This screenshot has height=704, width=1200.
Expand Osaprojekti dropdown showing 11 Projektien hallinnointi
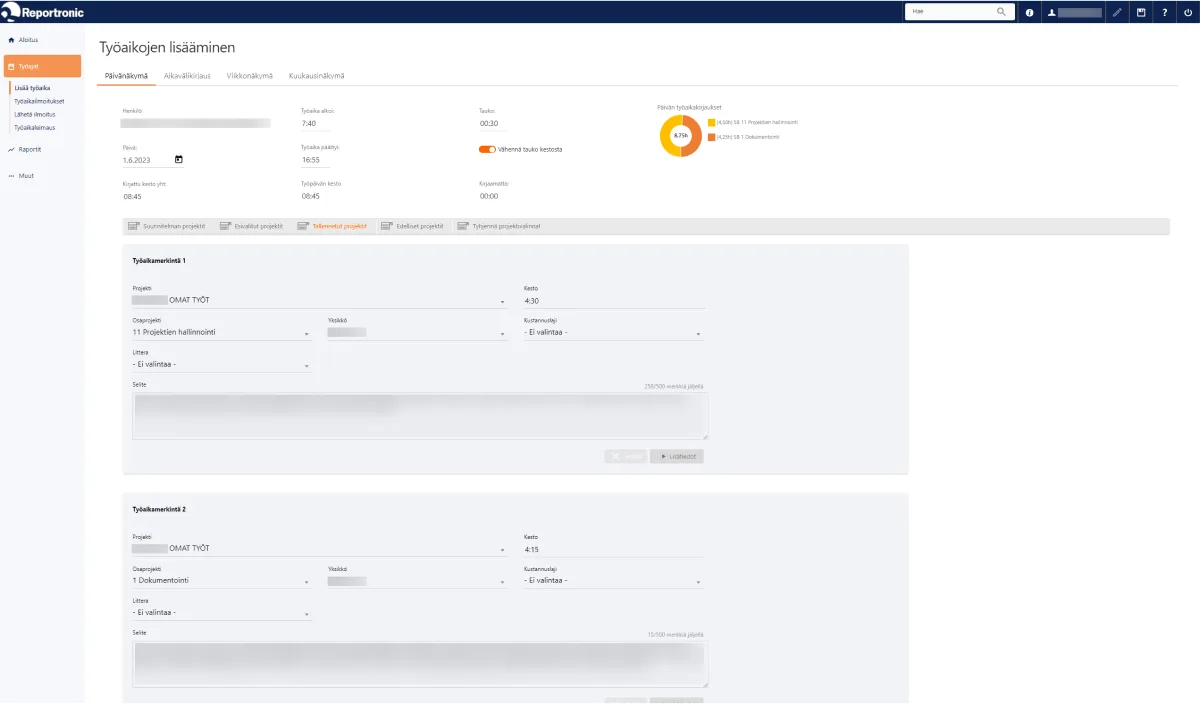tap(221, 332)
